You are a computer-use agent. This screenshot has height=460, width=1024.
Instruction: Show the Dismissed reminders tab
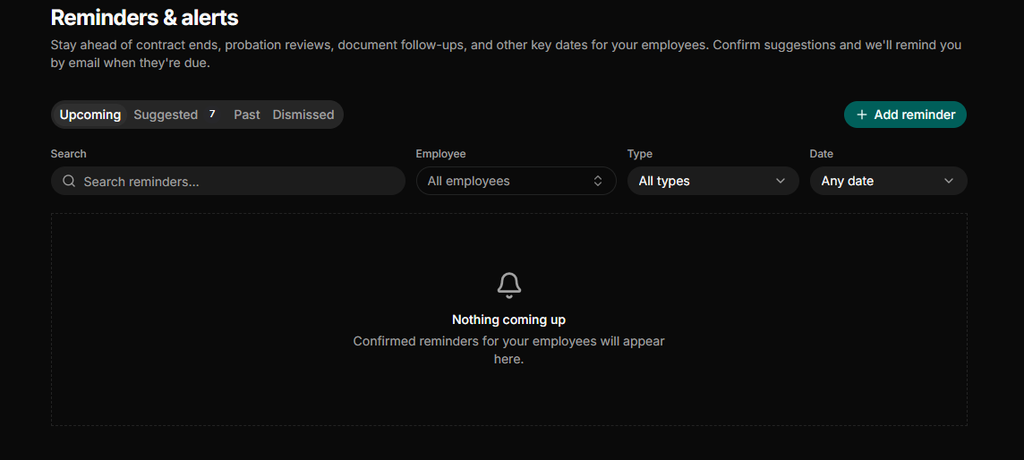[x=303, y=114]
